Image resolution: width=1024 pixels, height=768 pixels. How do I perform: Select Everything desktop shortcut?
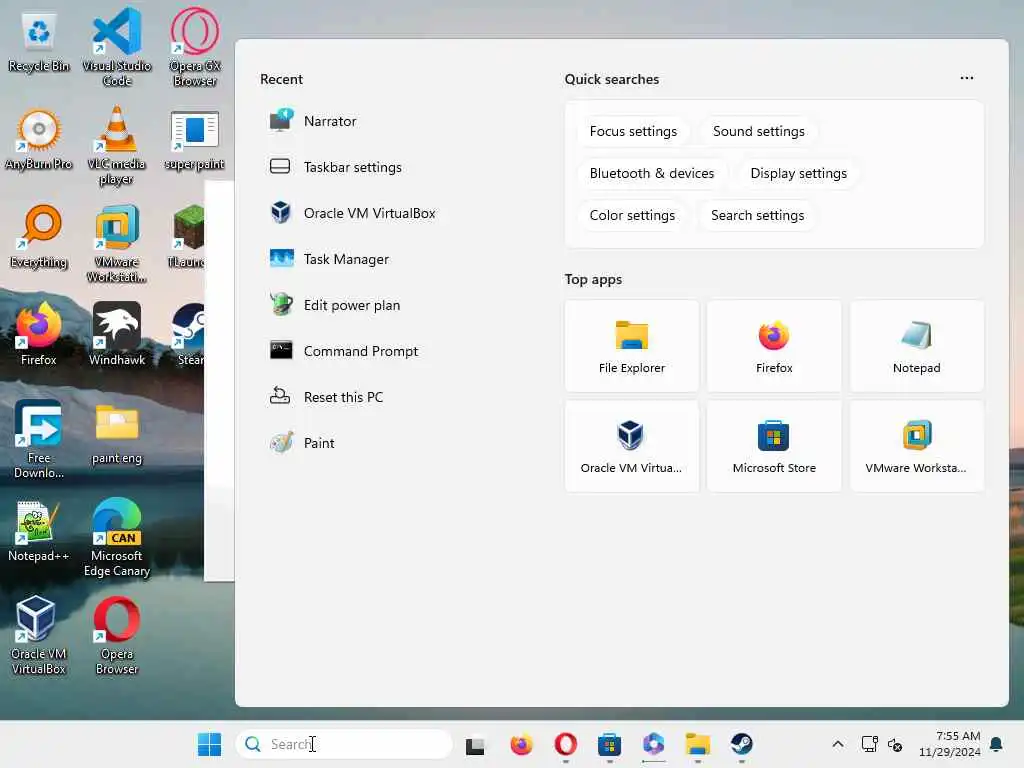[39, 238]
